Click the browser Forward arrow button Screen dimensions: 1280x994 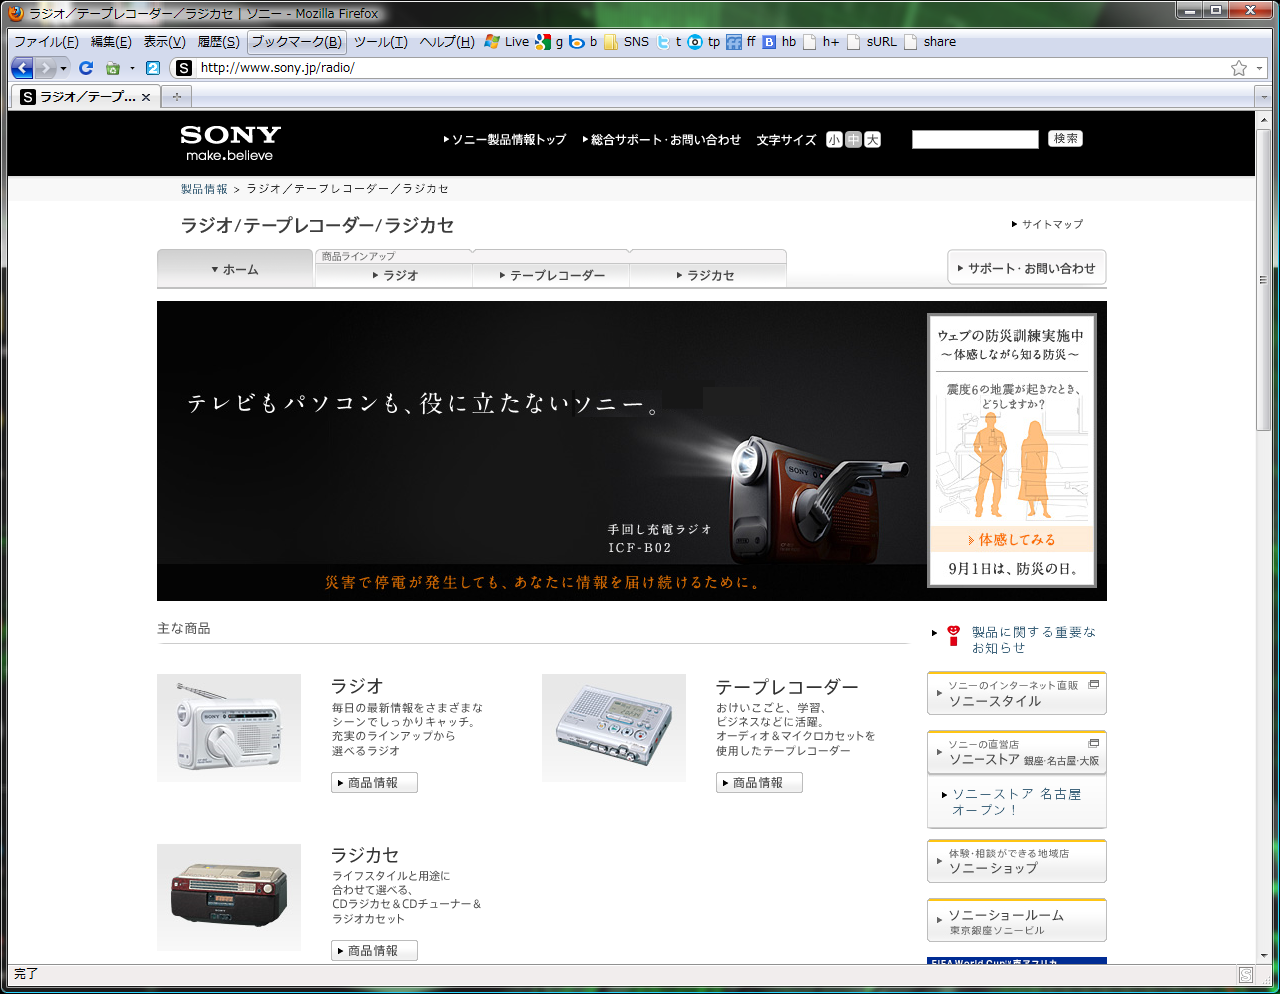click(46, 68)
